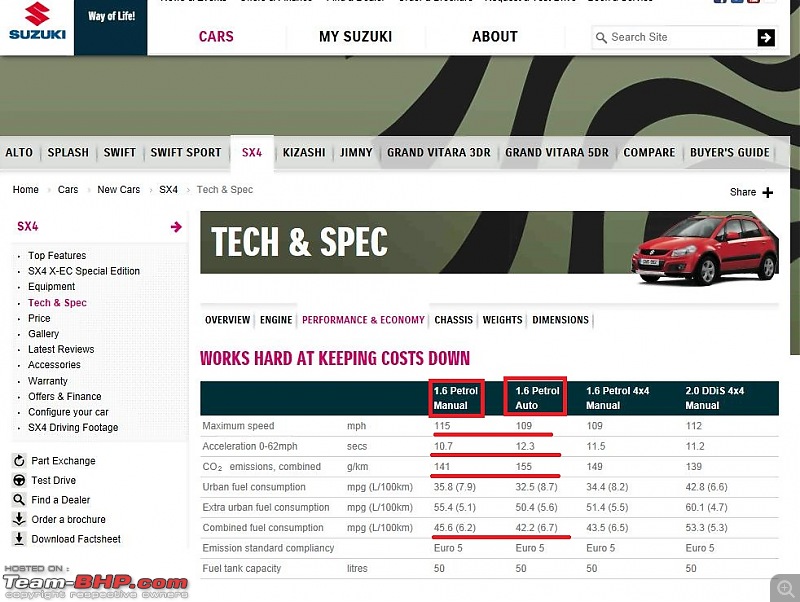Select the SPLASH model tab
Screen dimensions: 800x602
[x=68, y=153]
